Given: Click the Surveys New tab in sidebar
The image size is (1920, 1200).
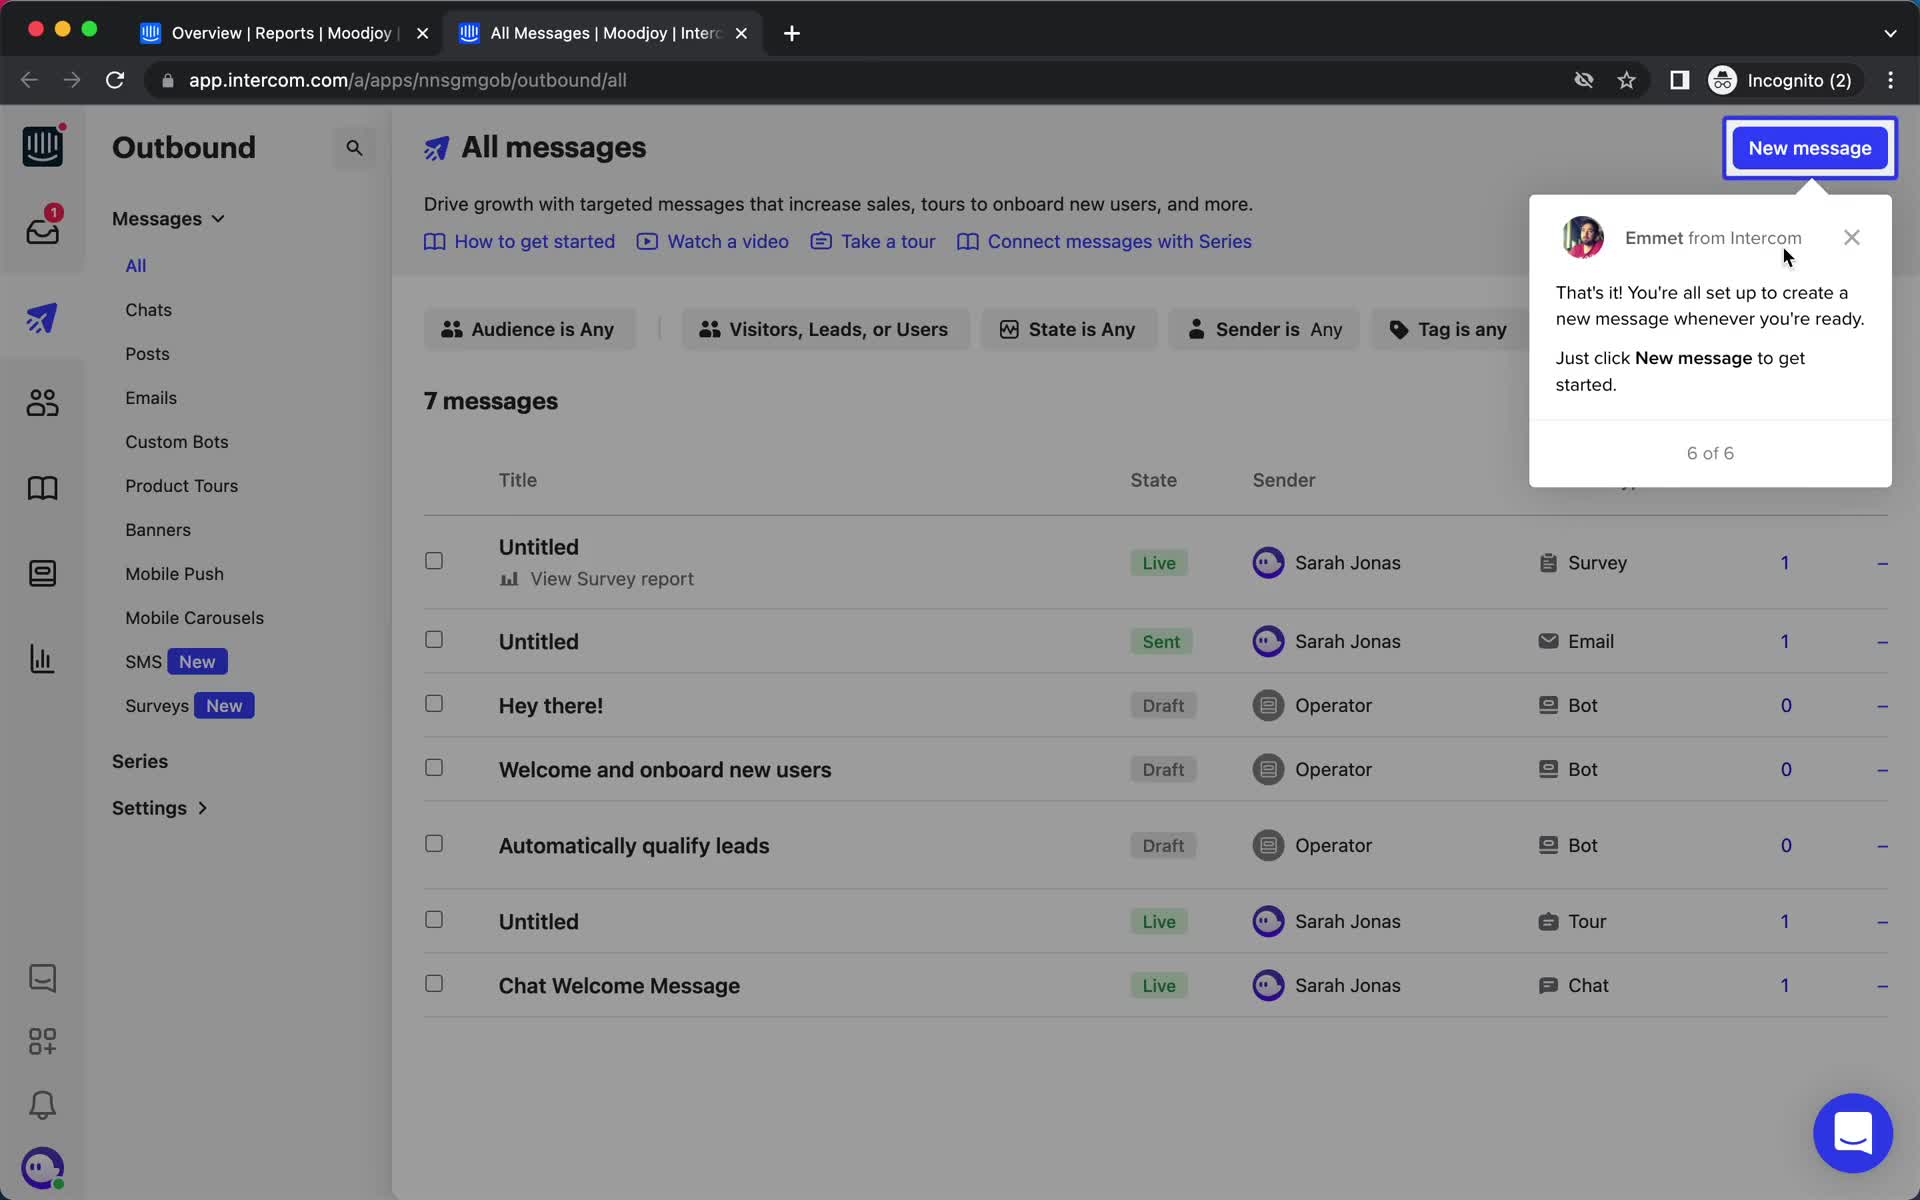Looking at the screenshot, I should (x=184, y=706).
